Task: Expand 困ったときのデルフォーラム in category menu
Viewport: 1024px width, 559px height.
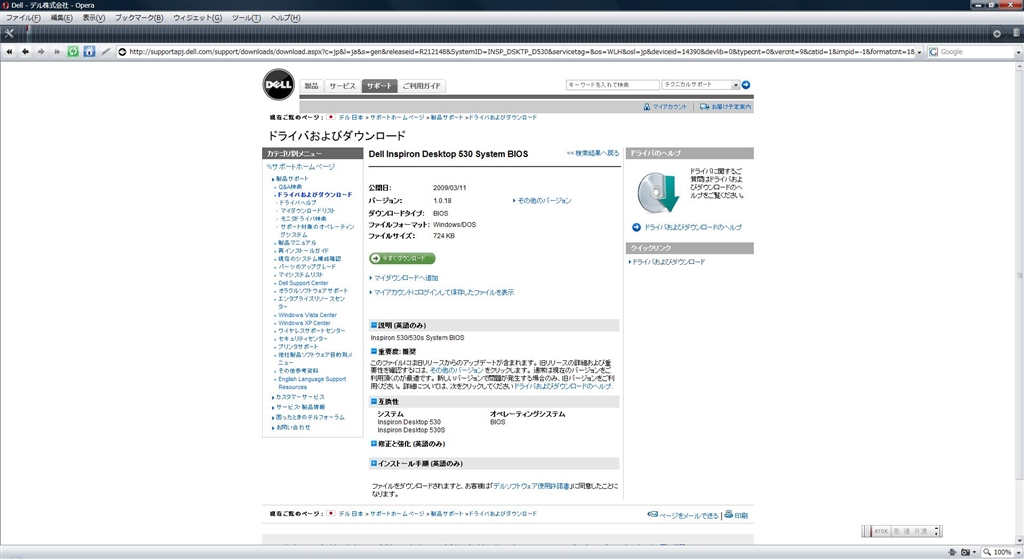Action: click(308, 417)
